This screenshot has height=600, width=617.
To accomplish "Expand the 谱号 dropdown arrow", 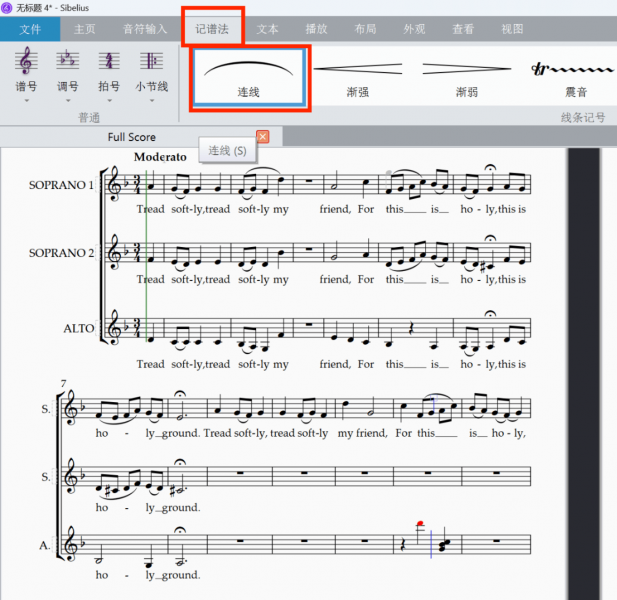I will [x=26, y=101].
